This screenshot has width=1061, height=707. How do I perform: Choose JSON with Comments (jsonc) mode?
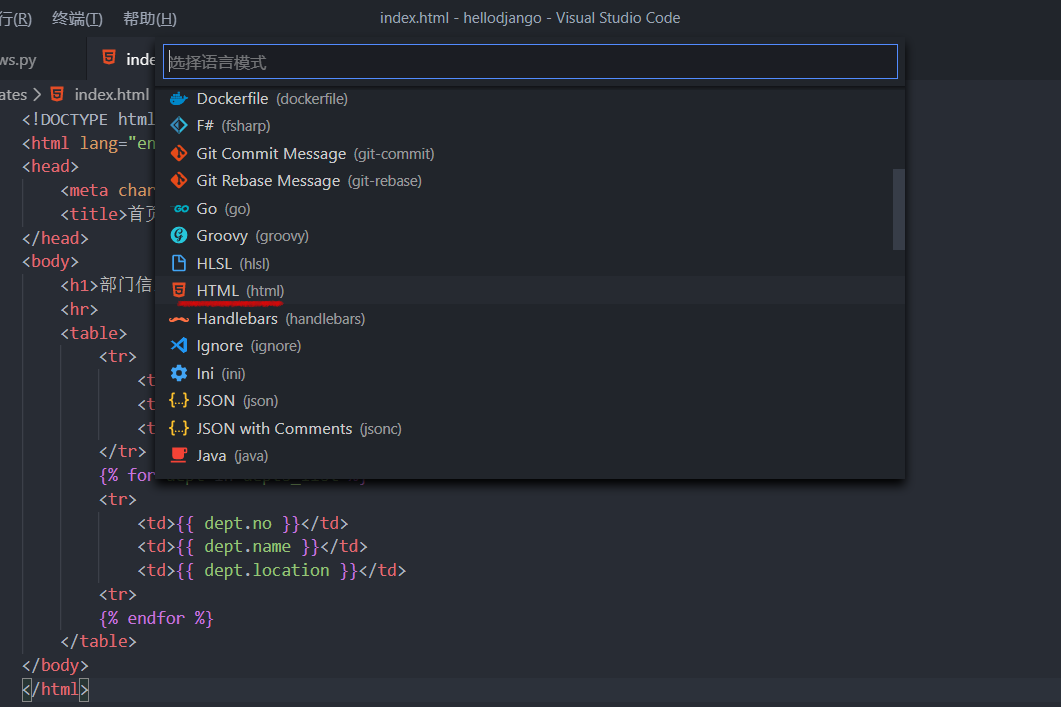[530, 428]
